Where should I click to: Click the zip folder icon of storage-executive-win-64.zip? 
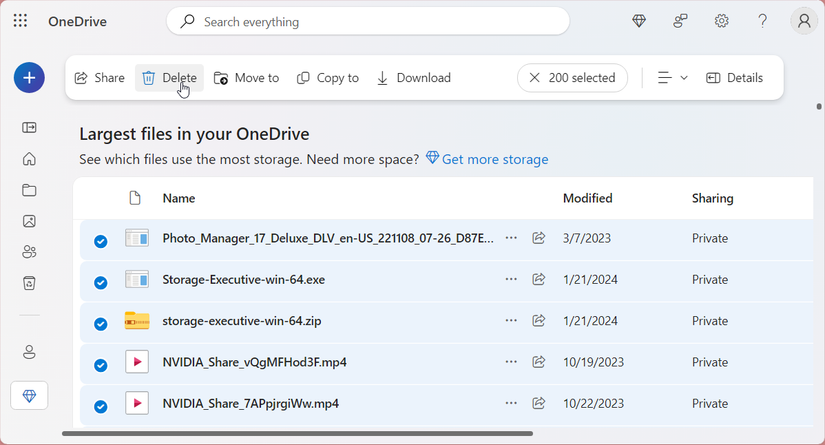137,320
